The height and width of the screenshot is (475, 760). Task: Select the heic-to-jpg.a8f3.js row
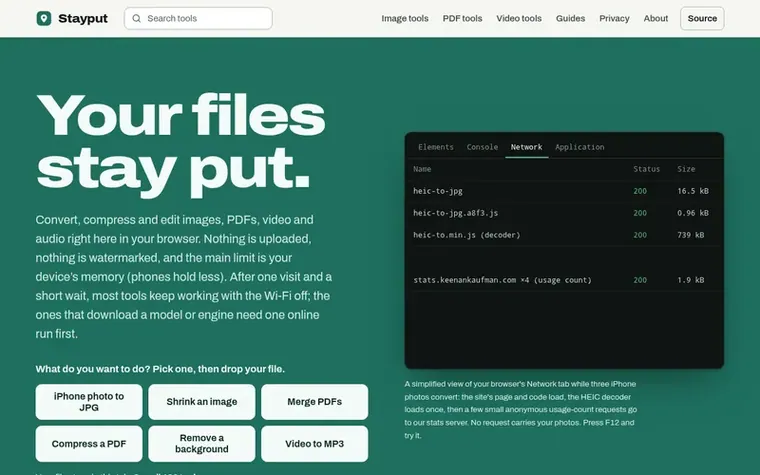(x=564, y=213)
